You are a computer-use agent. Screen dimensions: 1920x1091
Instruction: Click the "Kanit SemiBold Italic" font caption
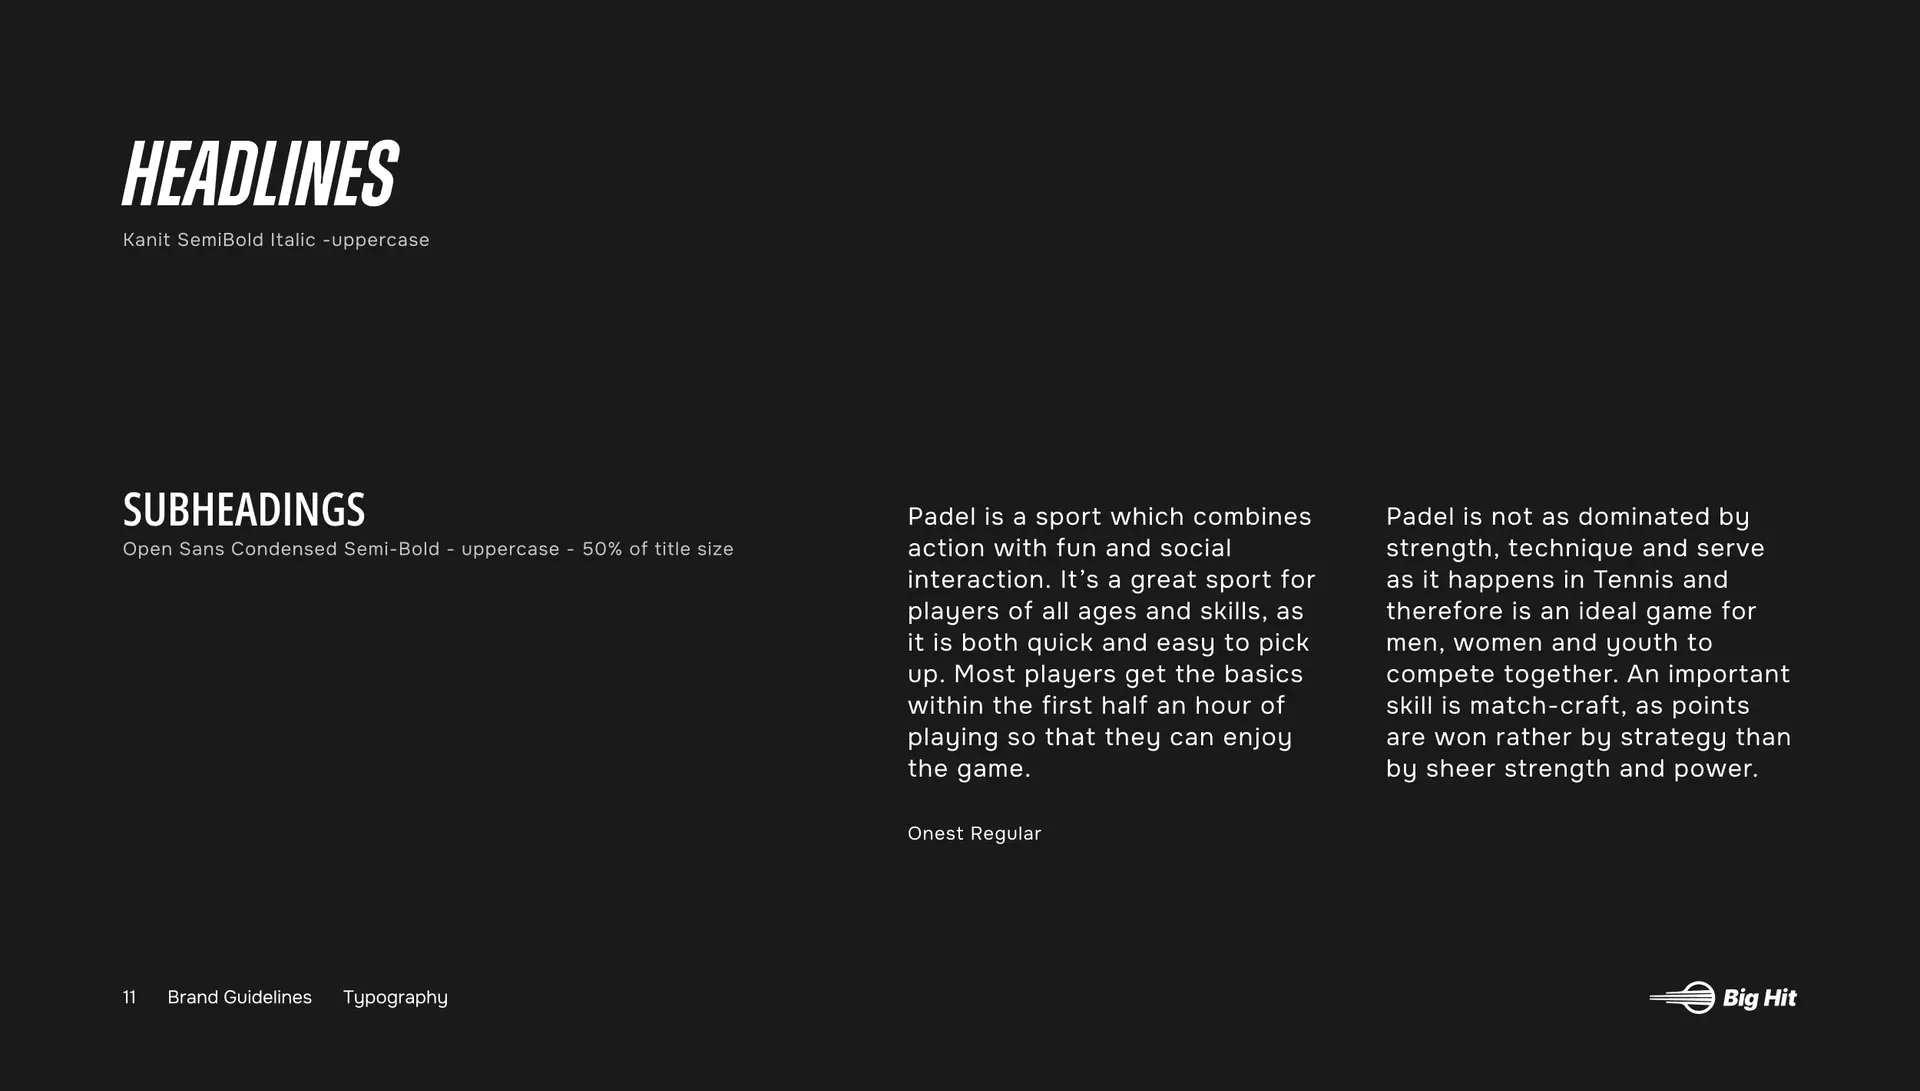coord(219,240)
